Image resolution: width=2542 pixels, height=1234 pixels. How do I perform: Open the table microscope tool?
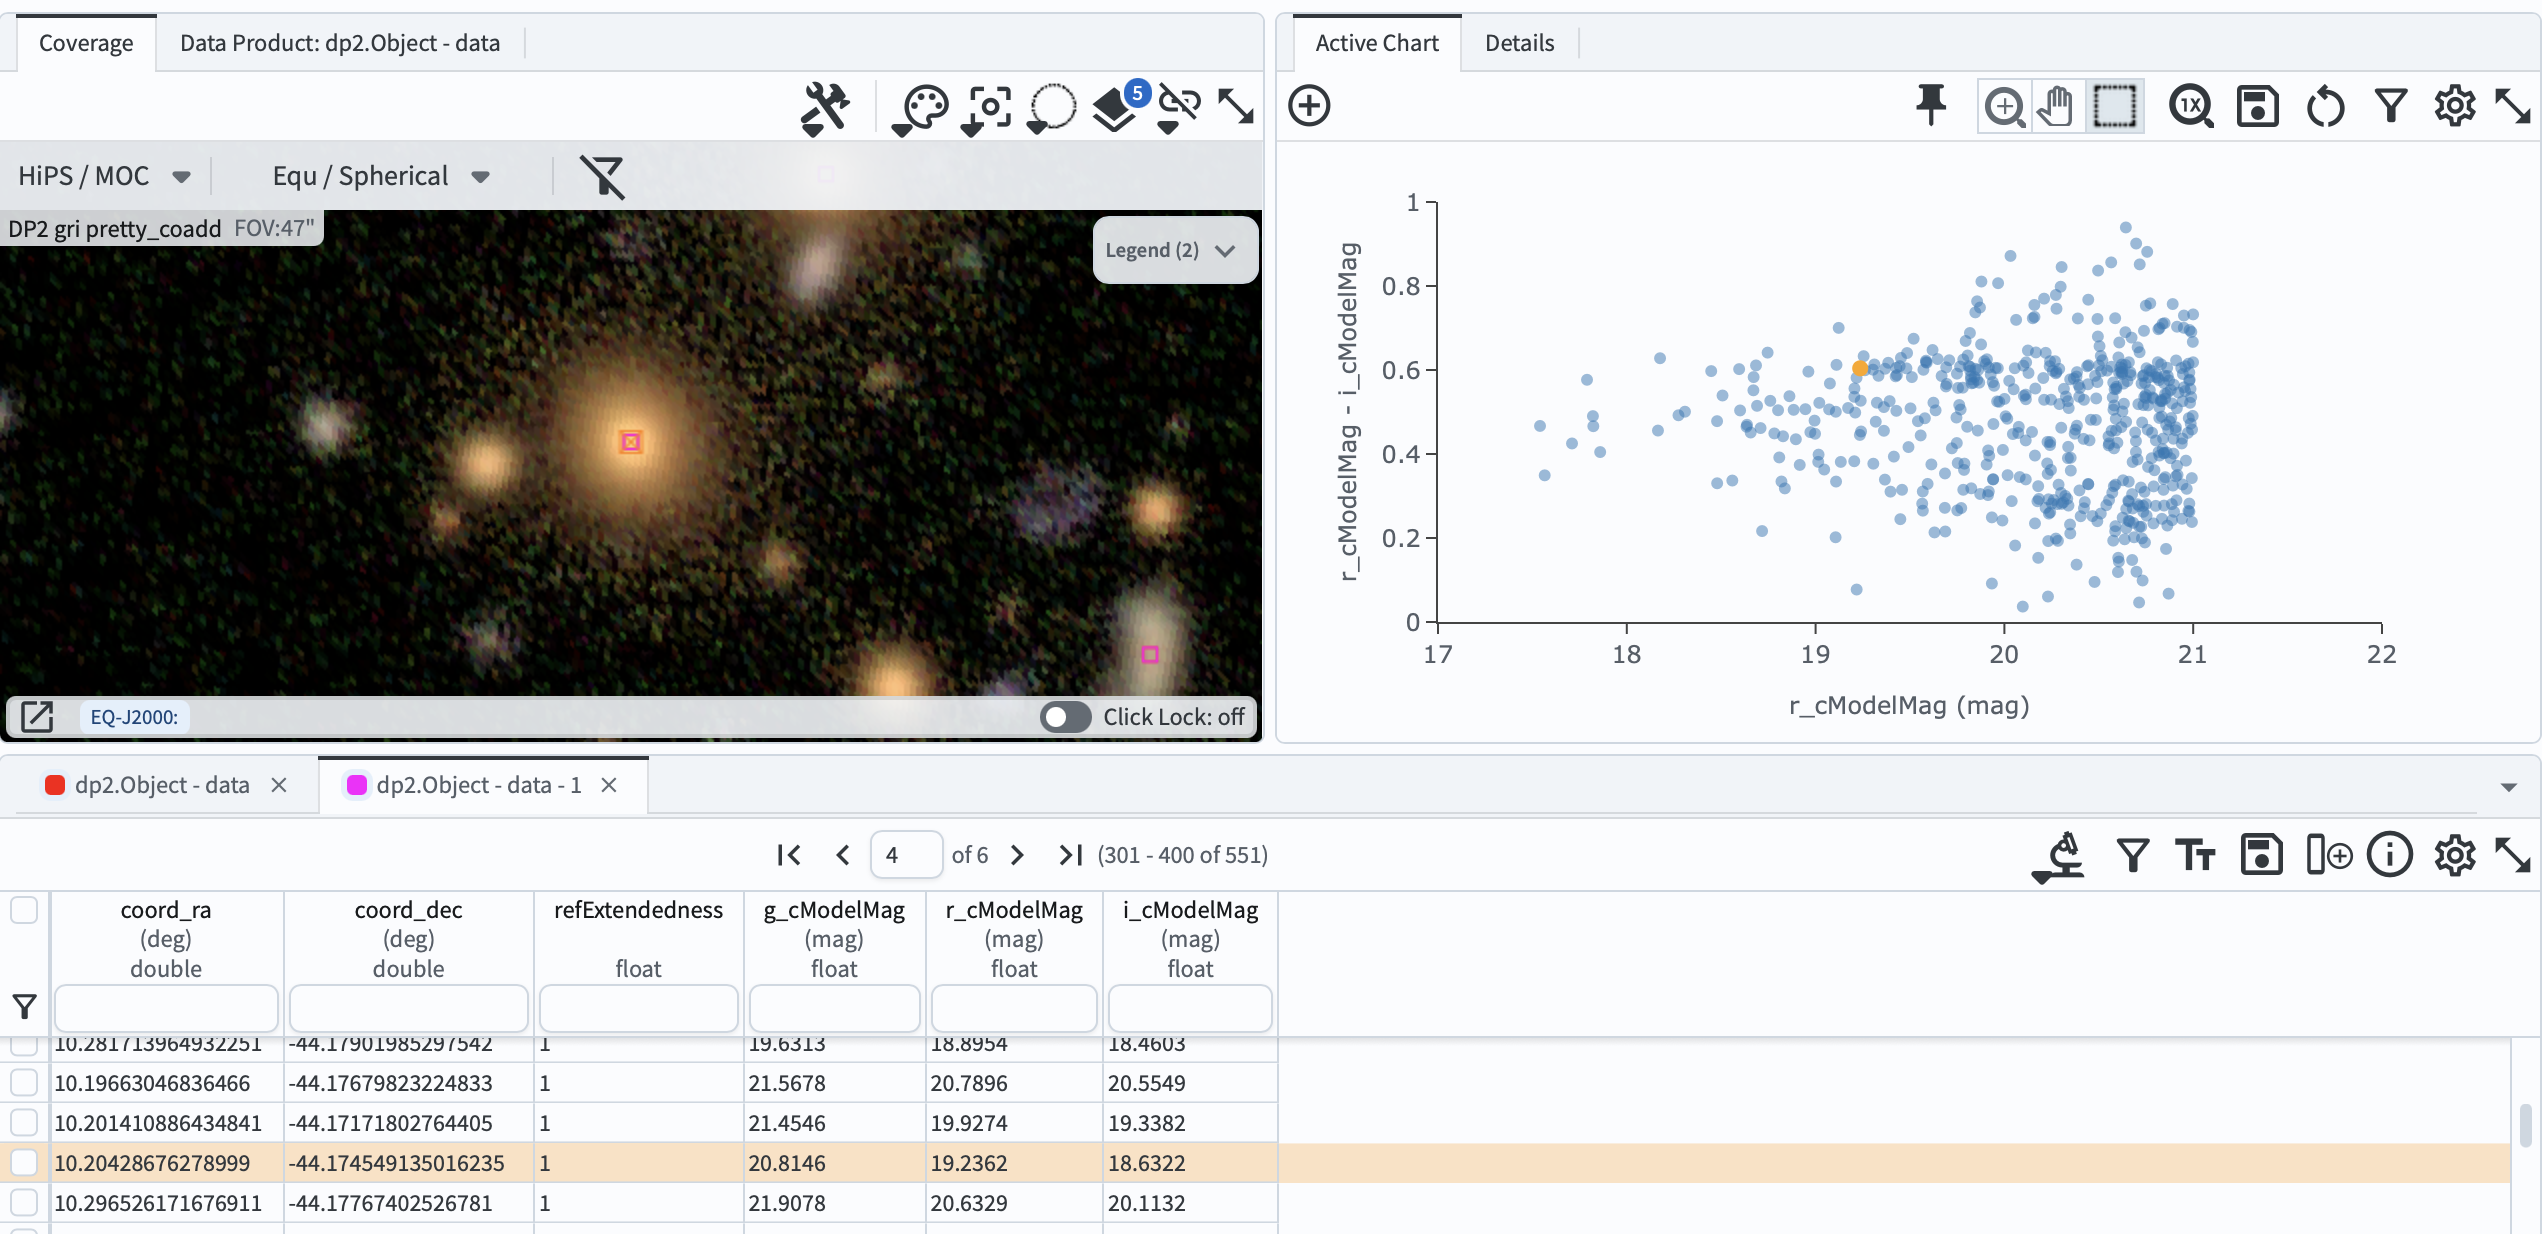(2059, 857)
